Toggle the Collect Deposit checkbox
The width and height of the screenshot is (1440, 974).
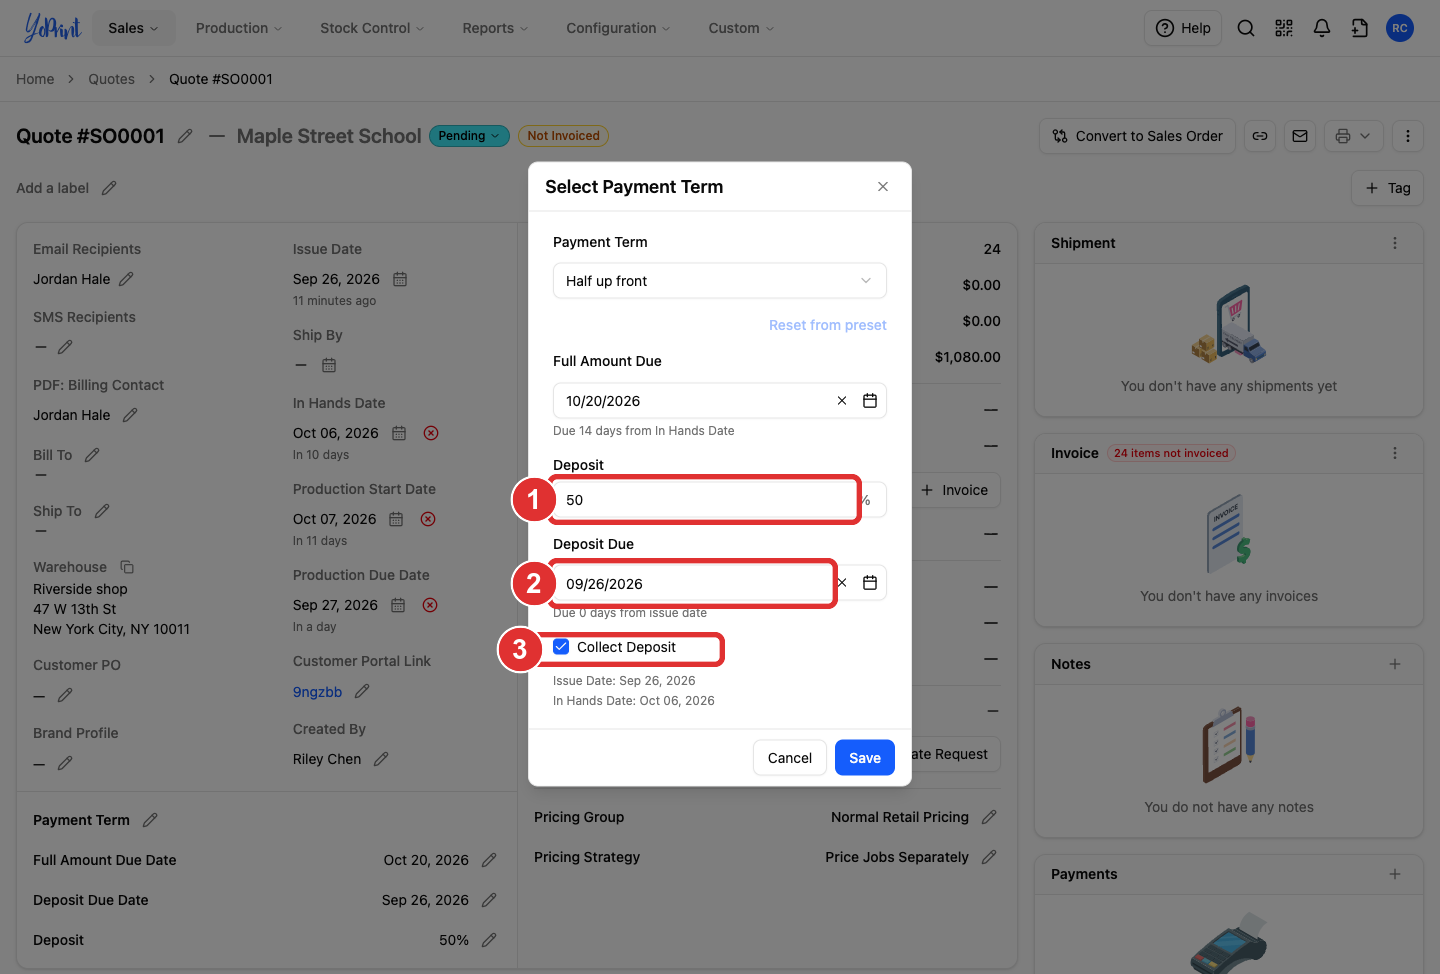point(562,647)
